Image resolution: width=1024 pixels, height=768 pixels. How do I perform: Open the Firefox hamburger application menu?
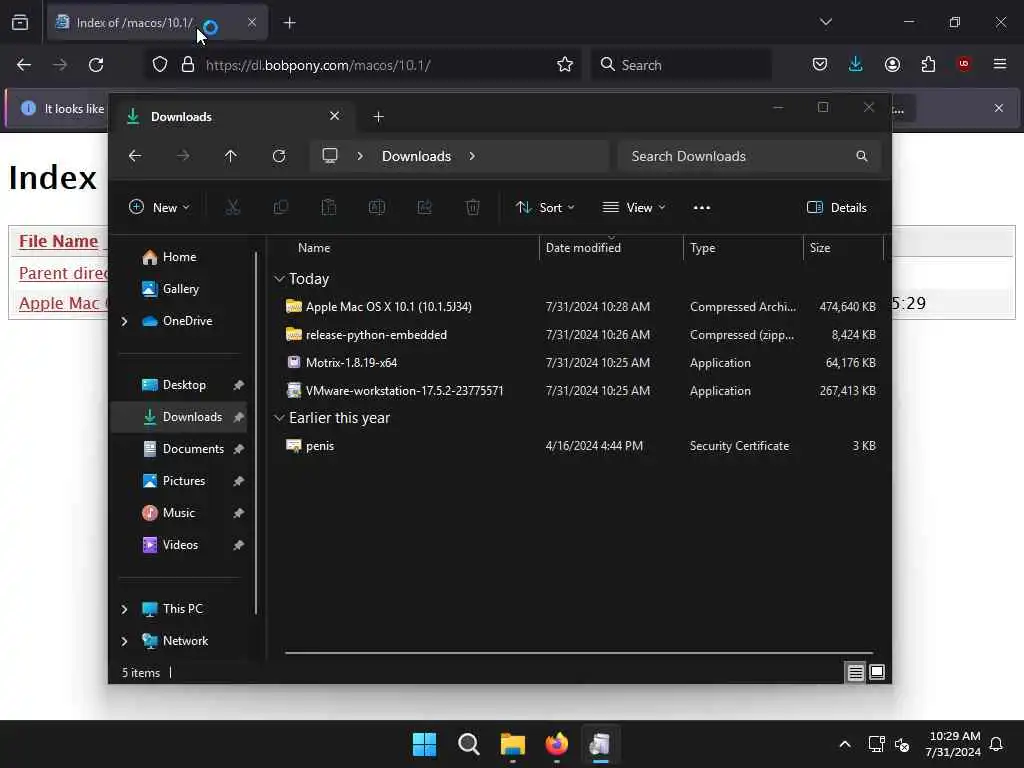[x=1000, y=64]
